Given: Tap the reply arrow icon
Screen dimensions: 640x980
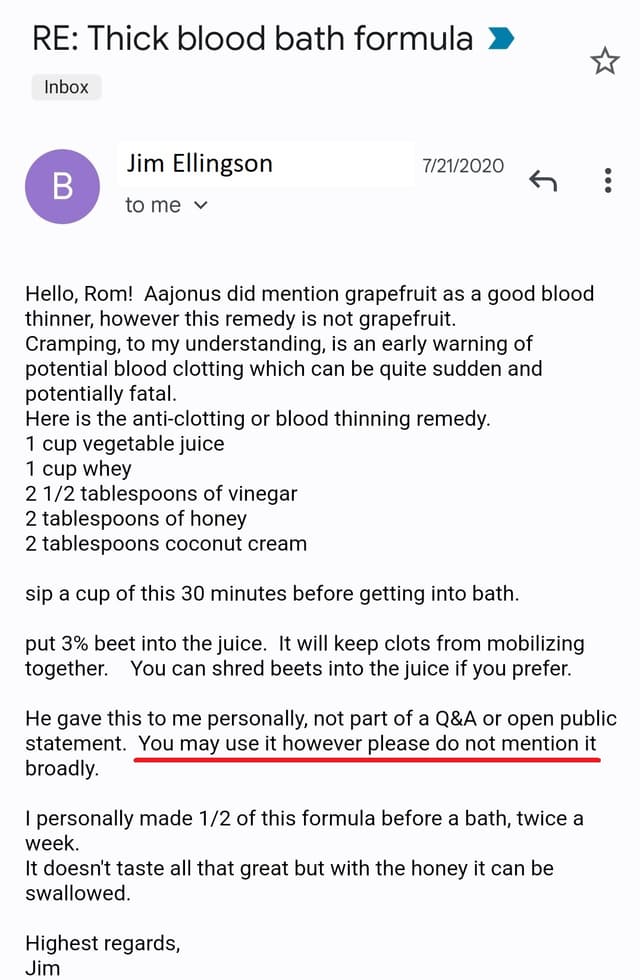Looking at the screenshot, I should 542,181.
